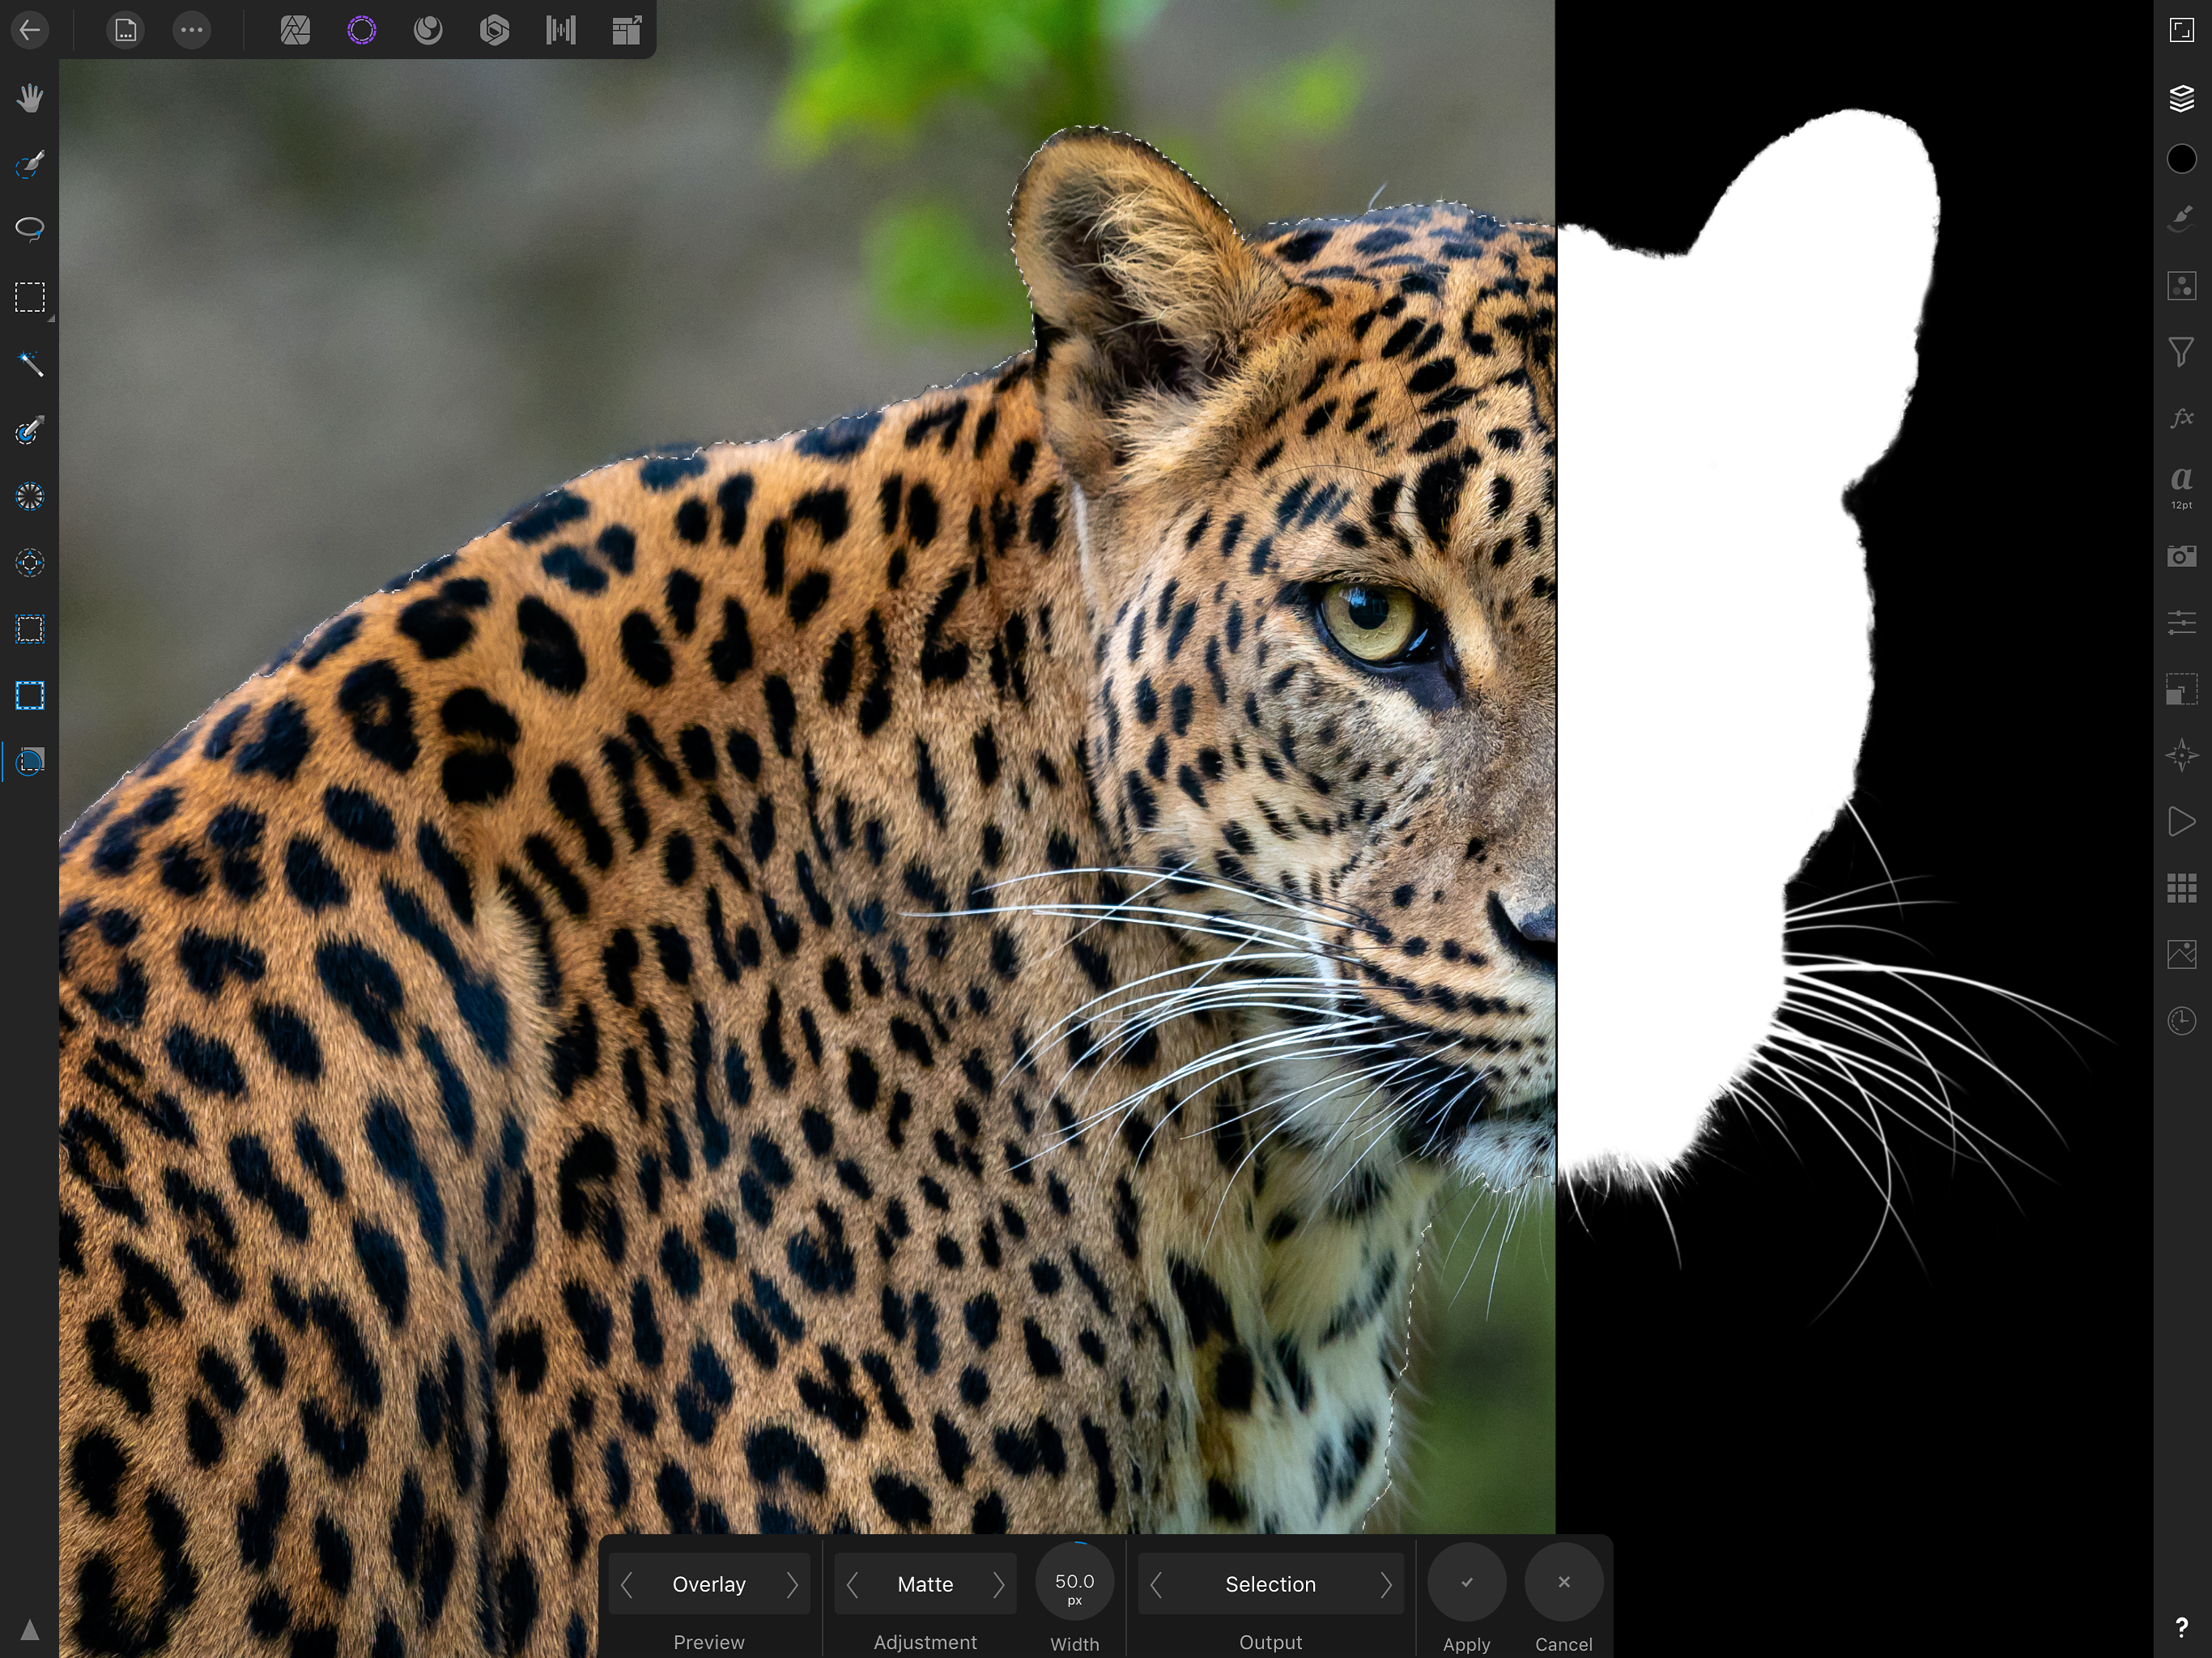Select the Flood Select magic wand tool

pos(30,364)
